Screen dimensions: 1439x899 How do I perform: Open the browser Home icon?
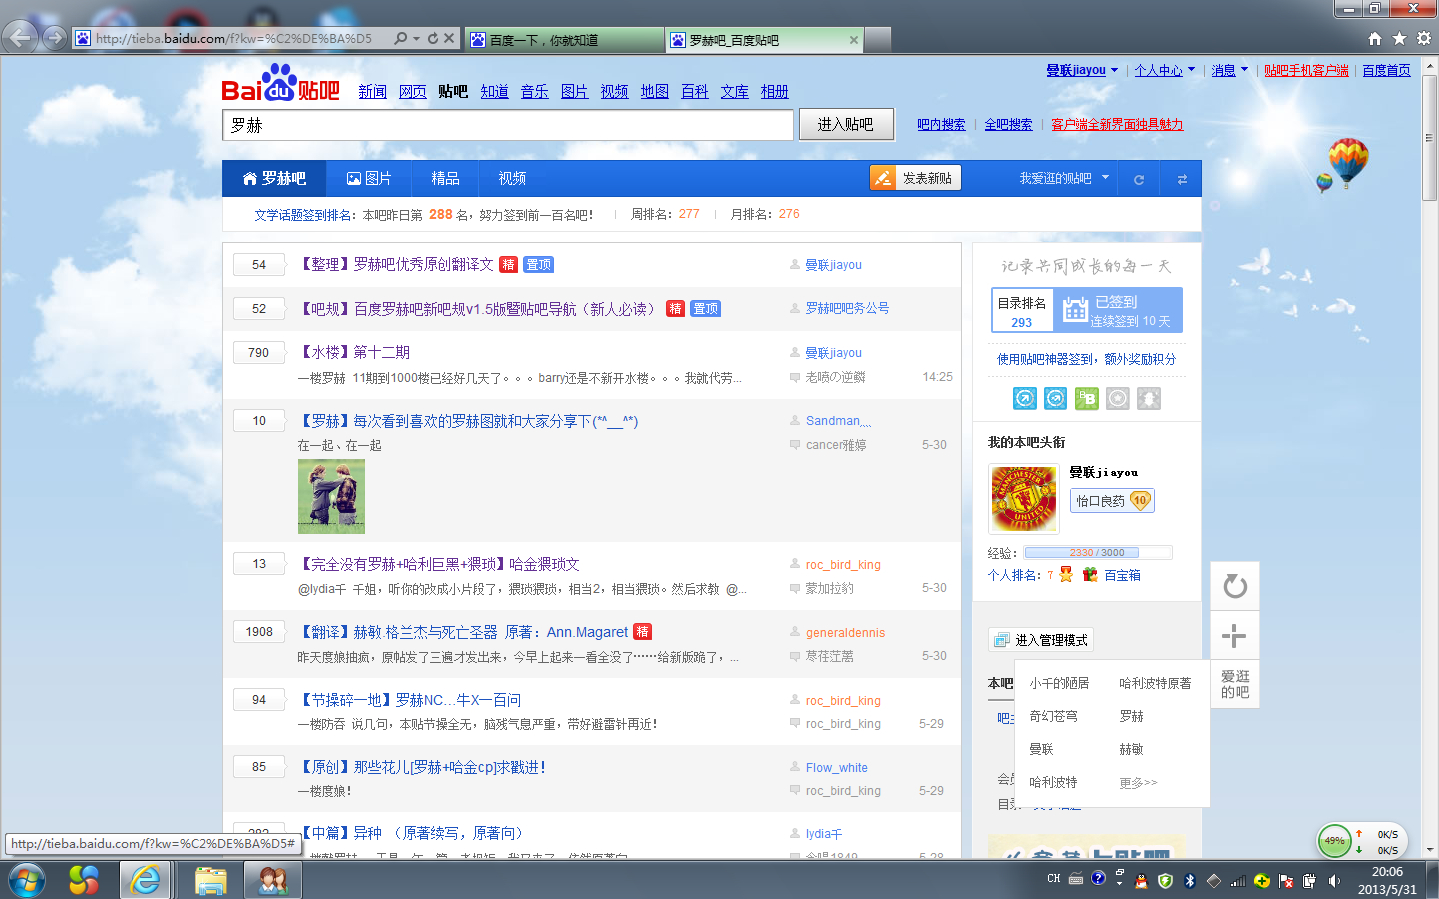[1375, 38]
